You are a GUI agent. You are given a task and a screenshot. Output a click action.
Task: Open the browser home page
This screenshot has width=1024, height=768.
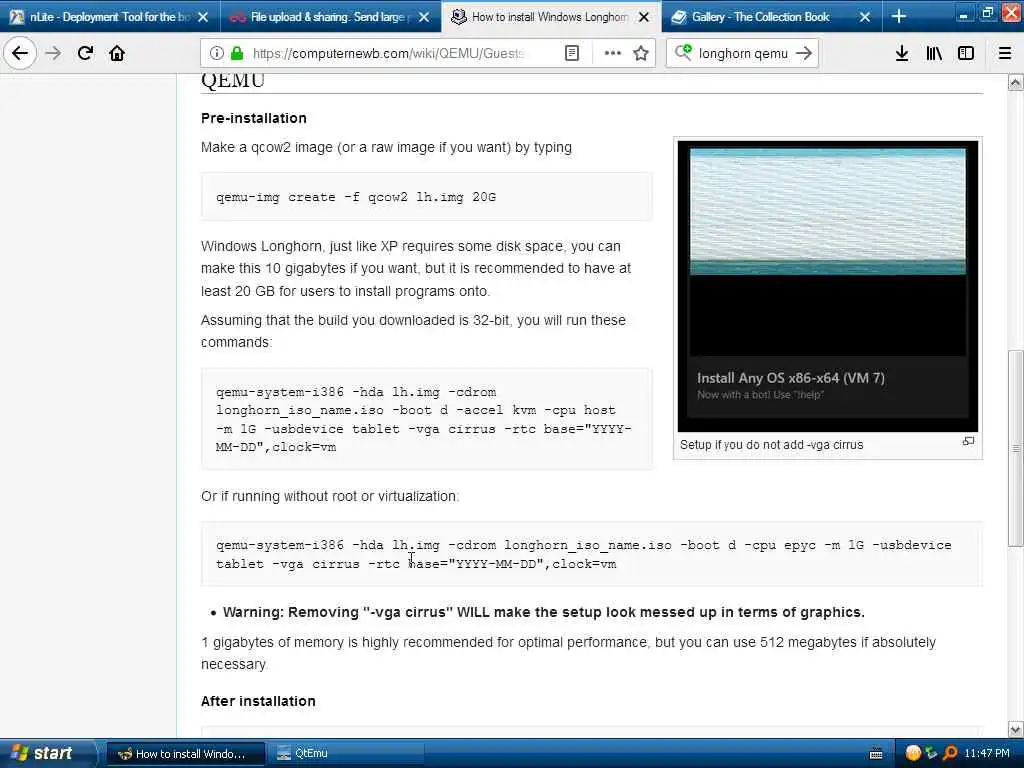tap(117, 53)
